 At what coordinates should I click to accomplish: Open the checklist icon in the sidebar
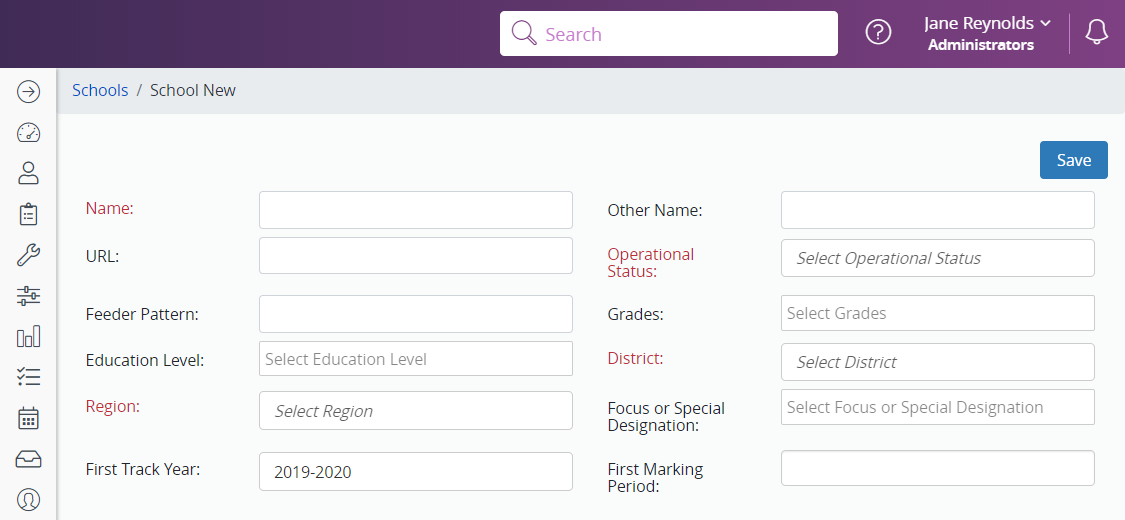[x=28, y=377]
